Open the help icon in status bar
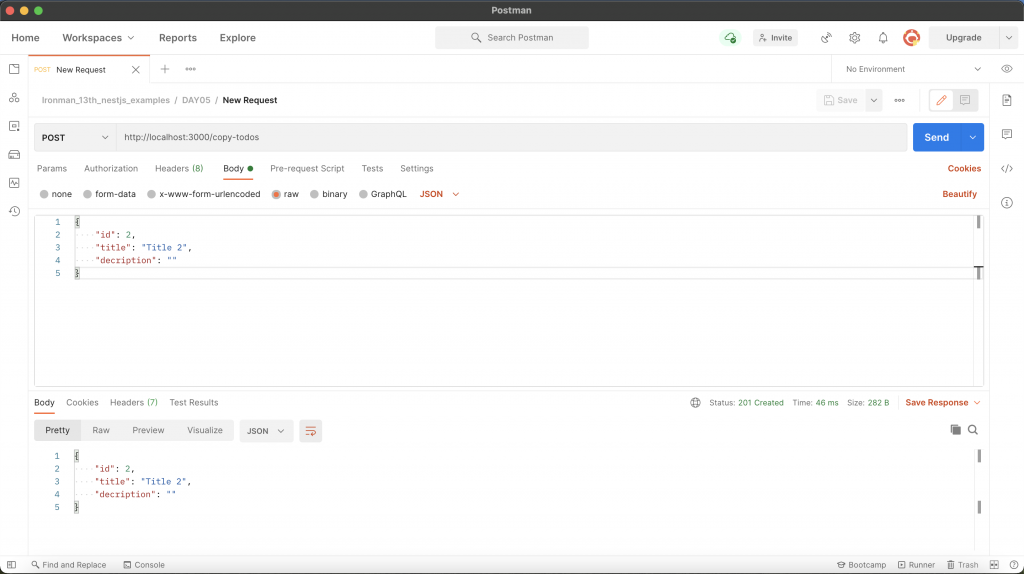The image size is (1024, 574). click(x=1014, y=565)
